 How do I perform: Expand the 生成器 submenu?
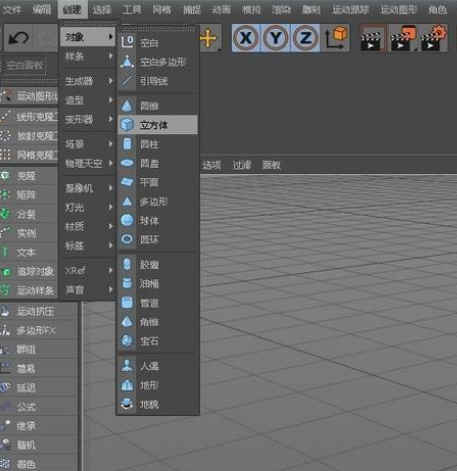click(87, 81)
